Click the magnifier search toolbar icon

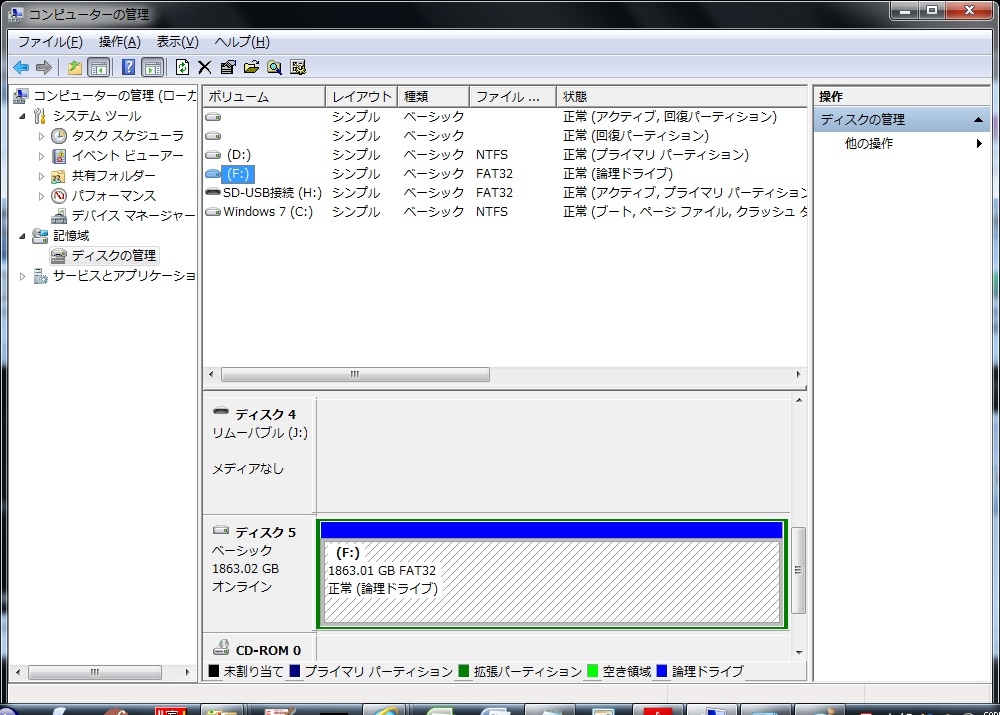[274, 67]
